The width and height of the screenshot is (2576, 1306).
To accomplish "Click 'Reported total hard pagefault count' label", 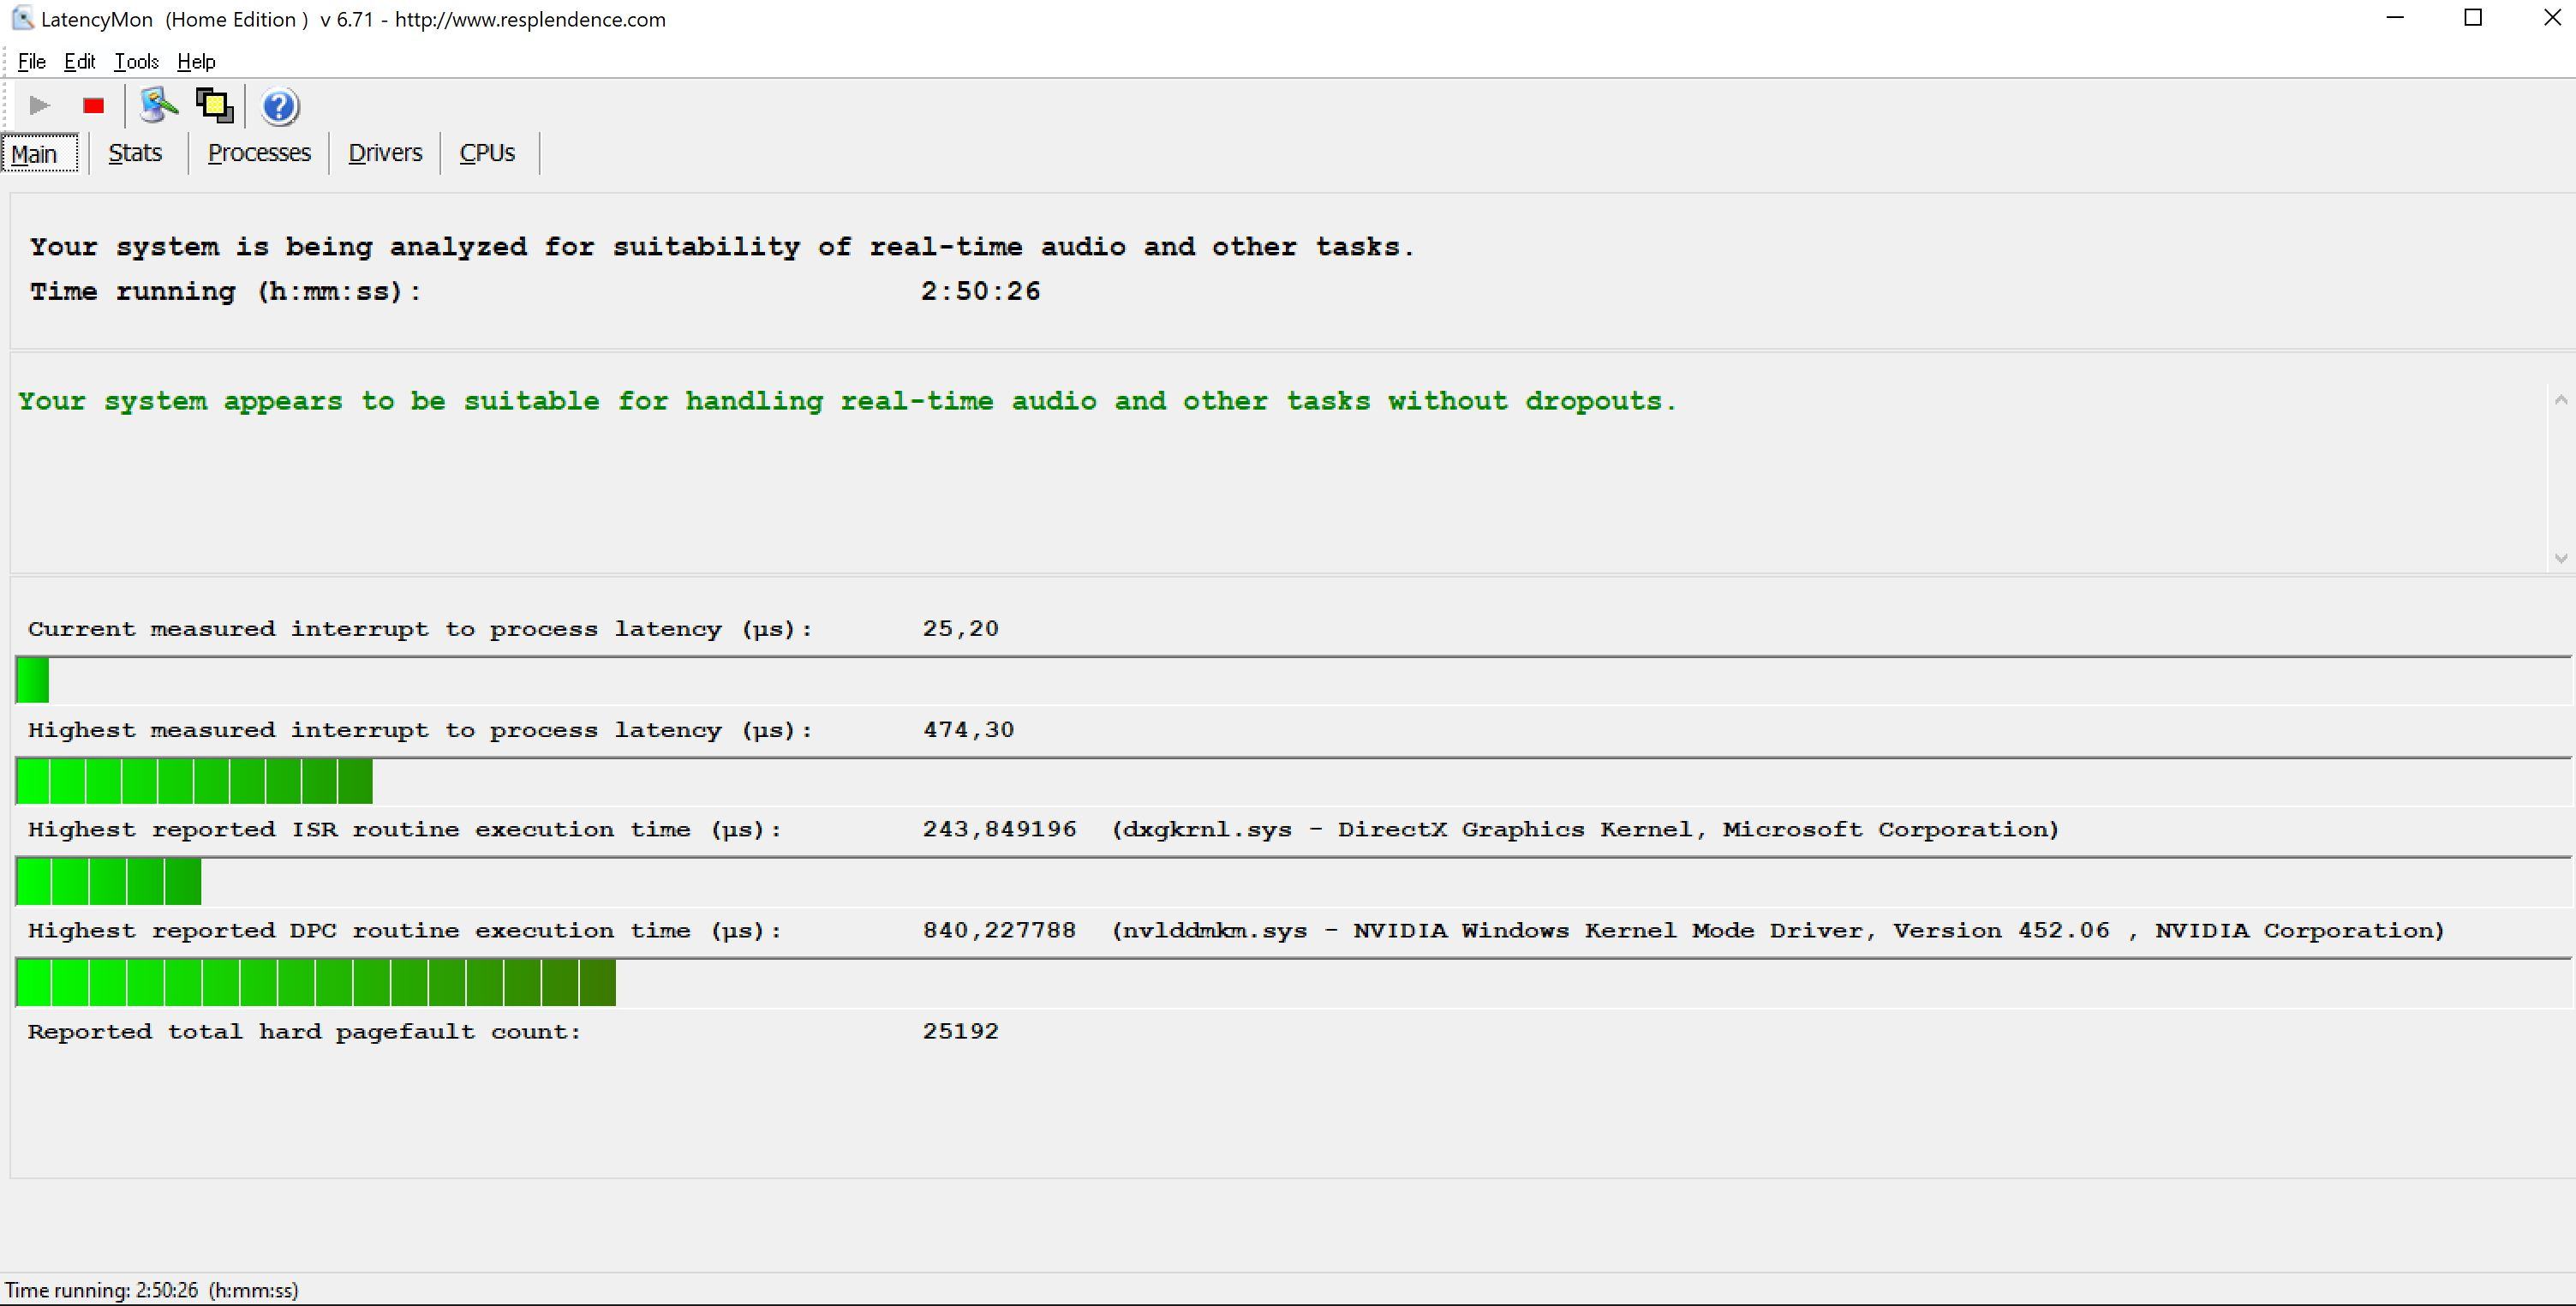I will coord(304,1032).
